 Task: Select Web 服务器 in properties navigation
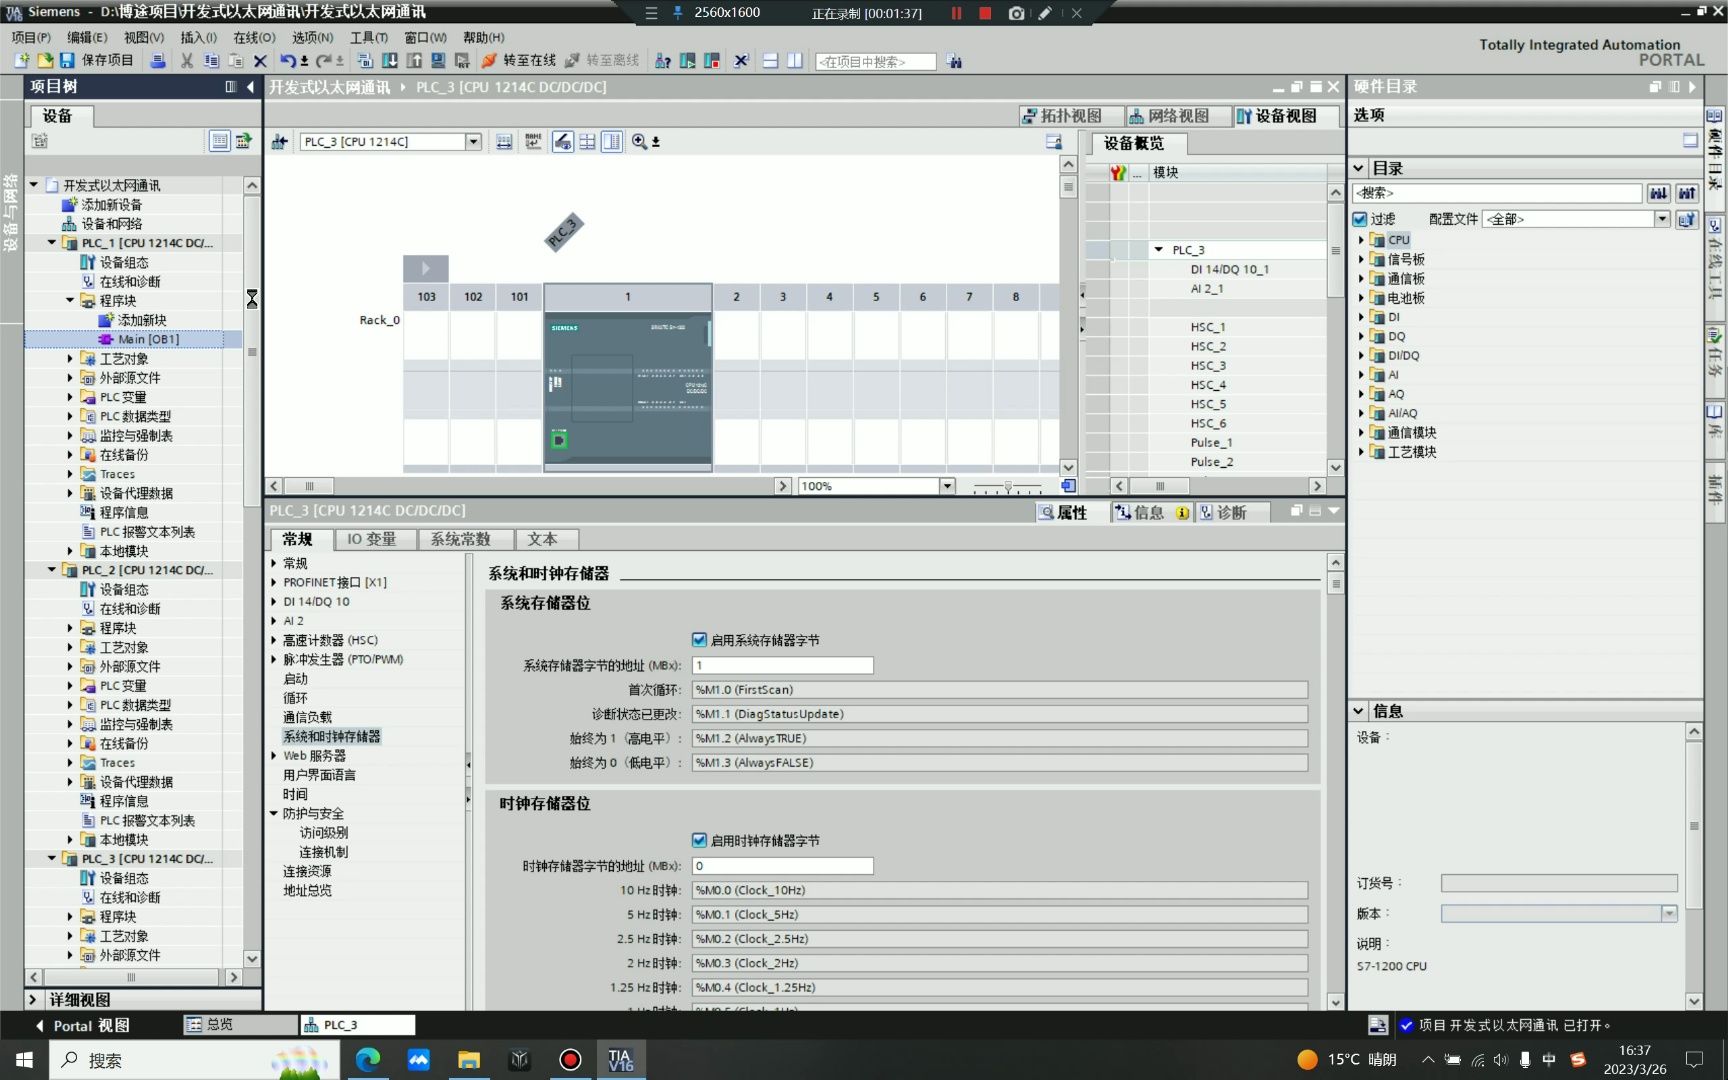(314, 756)
